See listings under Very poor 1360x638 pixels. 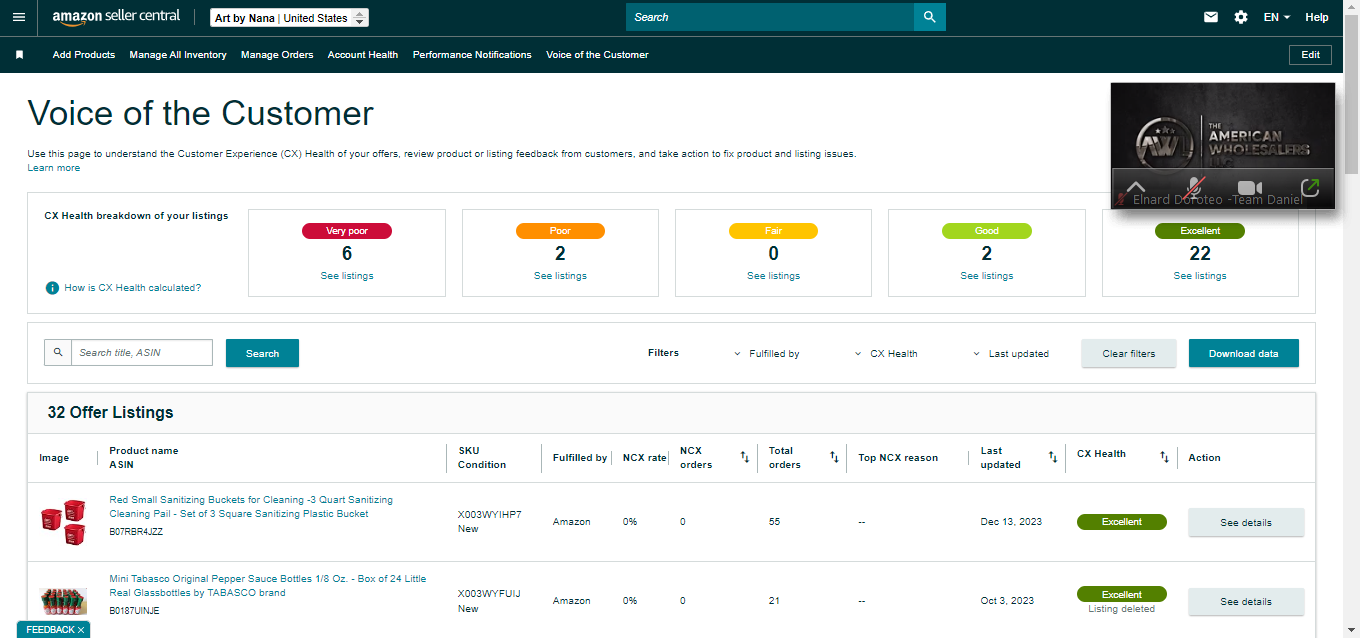pos(347,276)
